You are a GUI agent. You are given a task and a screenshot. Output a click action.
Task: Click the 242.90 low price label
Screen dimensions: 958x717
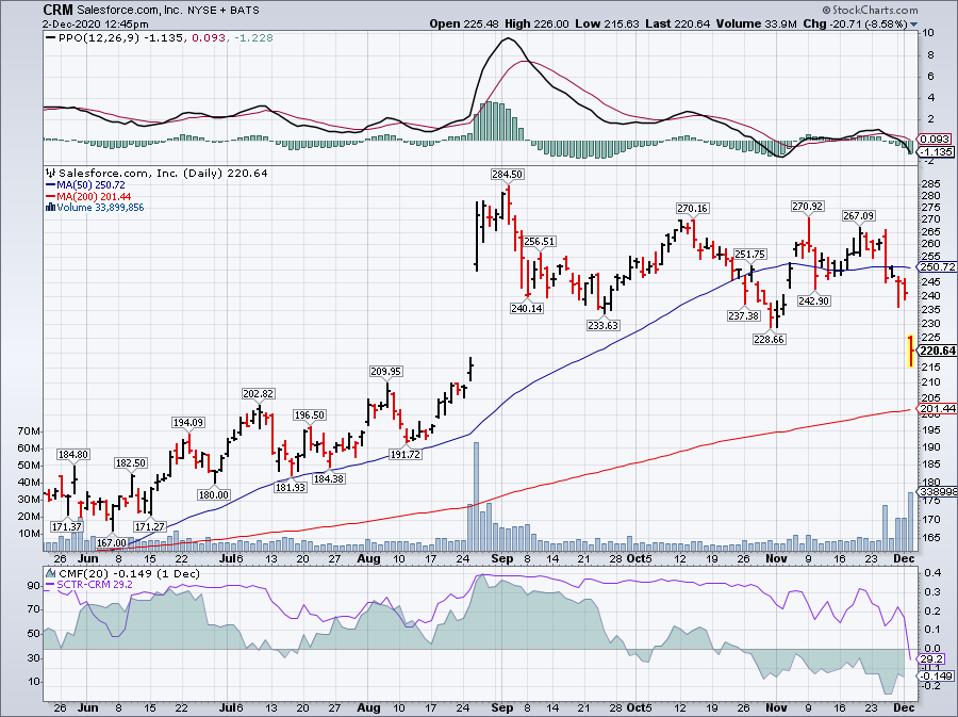(813, 301)
